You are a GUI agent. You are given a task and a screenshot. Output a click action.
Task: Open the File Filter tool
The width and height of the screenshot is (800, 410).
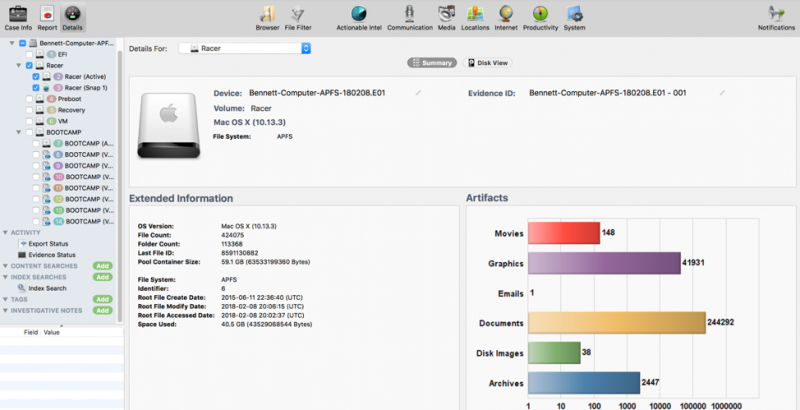coord(298,13)
